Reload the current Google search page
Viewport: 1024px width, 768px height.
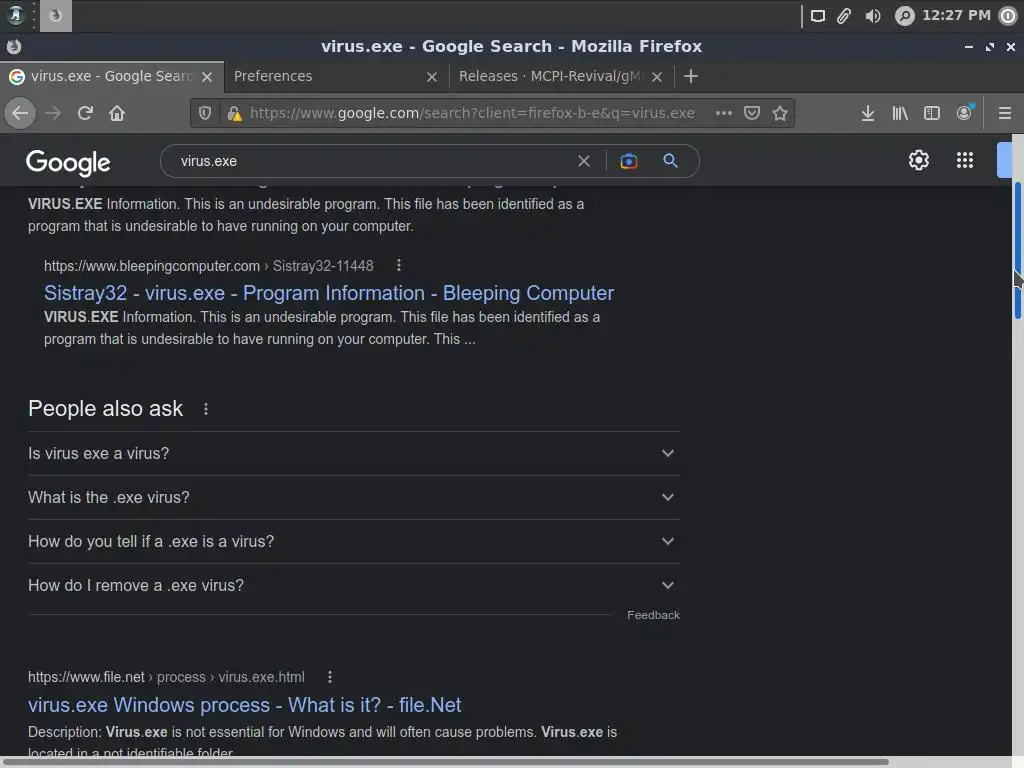(85, 113)
